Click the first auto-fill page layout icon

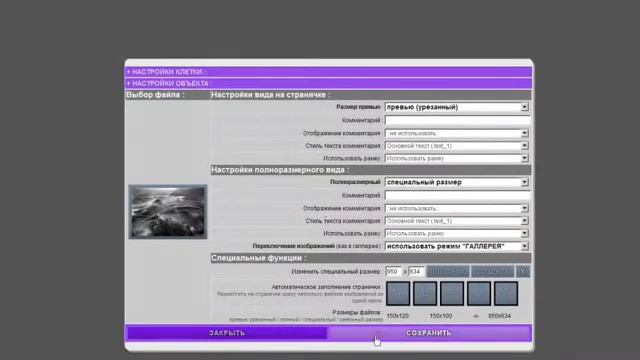pyautogui.click(x=398, y=293)
